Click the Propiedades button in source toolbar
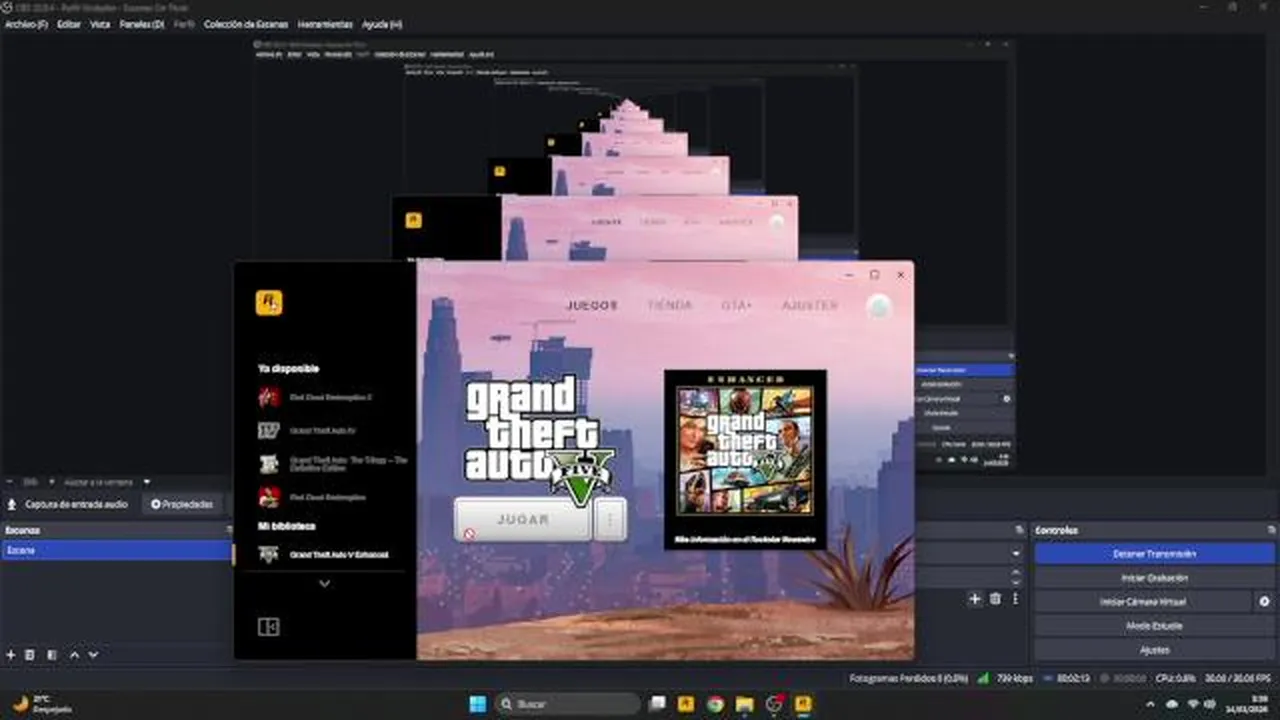 [x=182, y=505]
